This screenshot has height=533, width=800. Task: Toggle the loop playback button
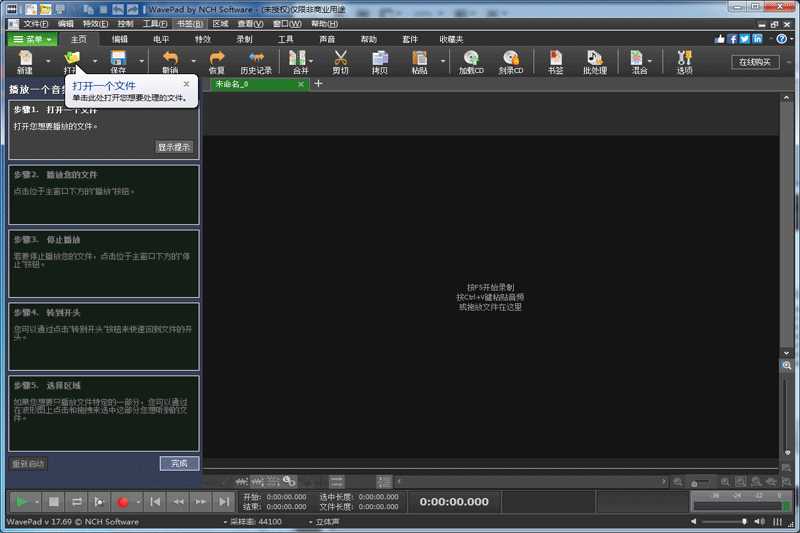point(77,501)
